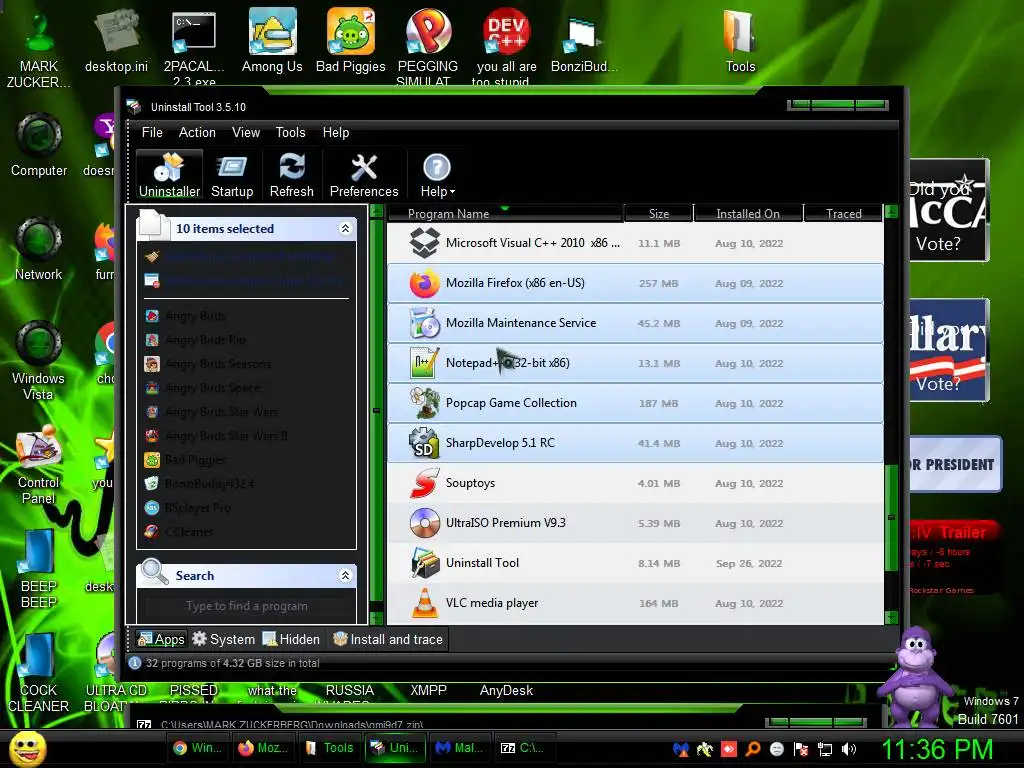
Task: Sort by the Size column header
Action: tap(658, 214)
